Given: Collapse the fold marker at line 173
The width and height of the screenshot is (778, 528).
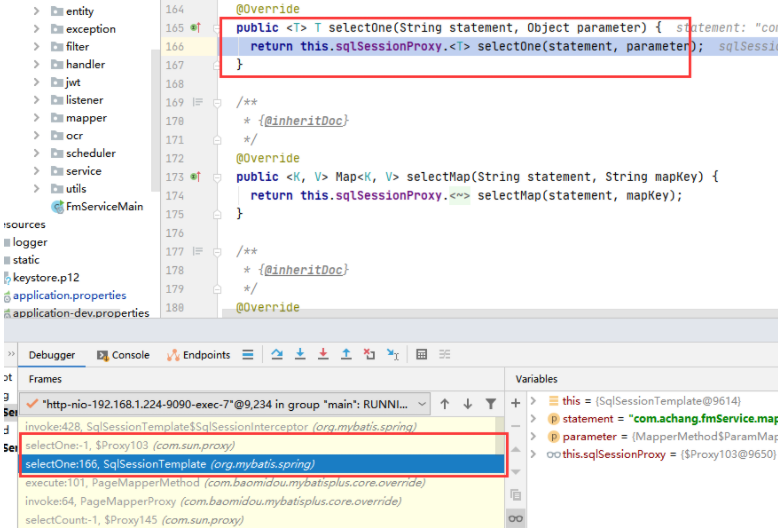Looking at the screenshot, I should [217, 177].
